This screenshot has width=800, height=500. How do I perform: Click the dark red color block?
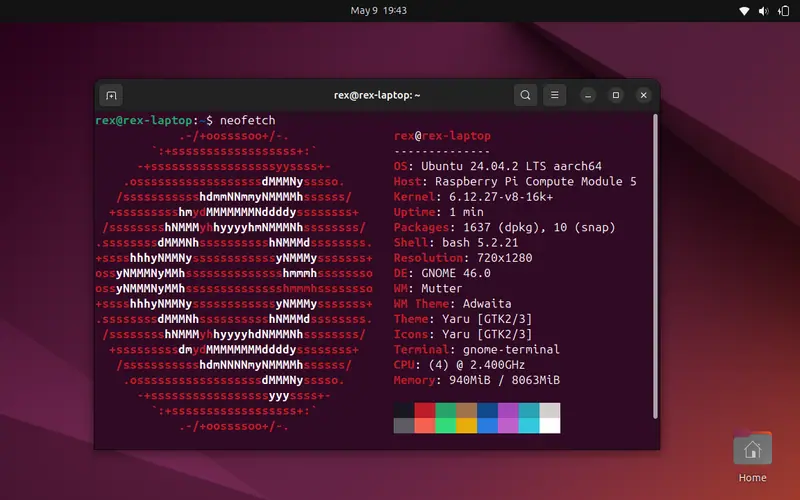(424, 410)
